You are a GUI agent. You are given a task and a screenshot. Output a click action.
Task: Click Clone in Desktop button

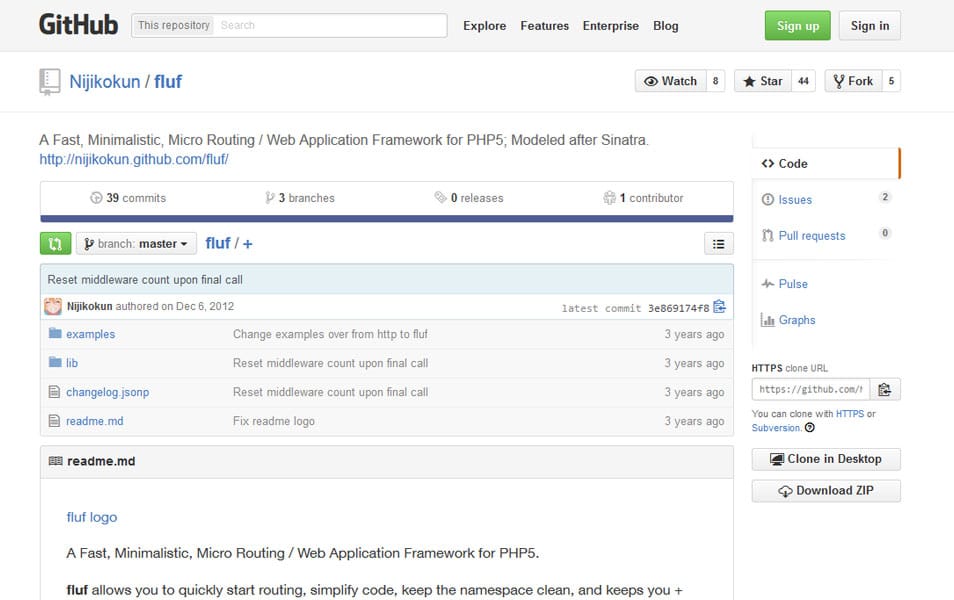pos(826,459)
